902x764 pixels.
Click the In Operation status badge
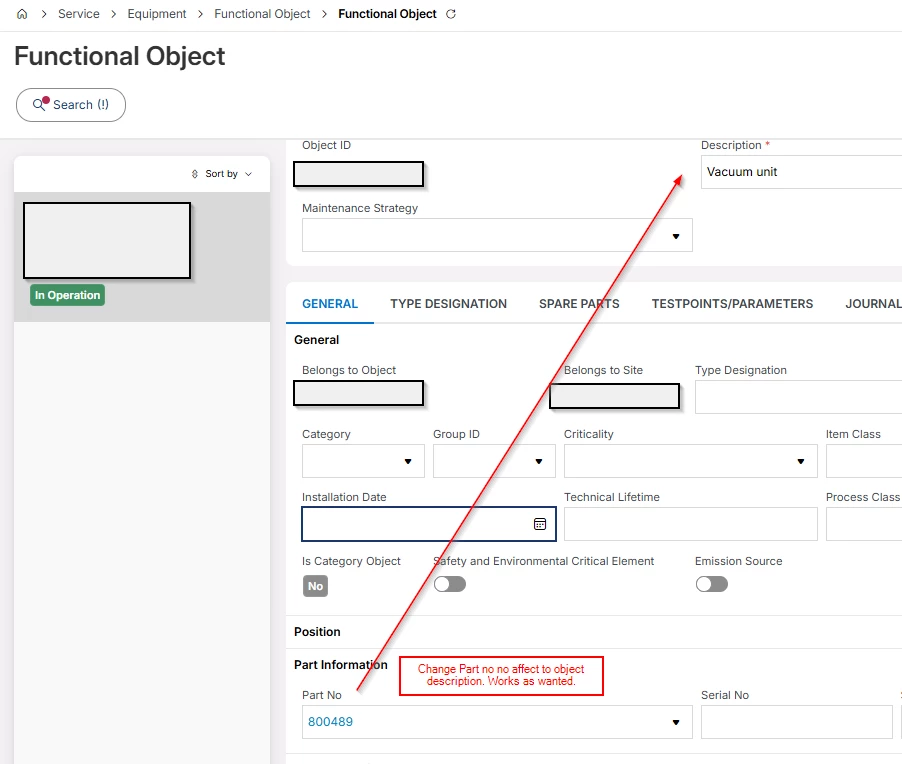[x=67, y=295]
